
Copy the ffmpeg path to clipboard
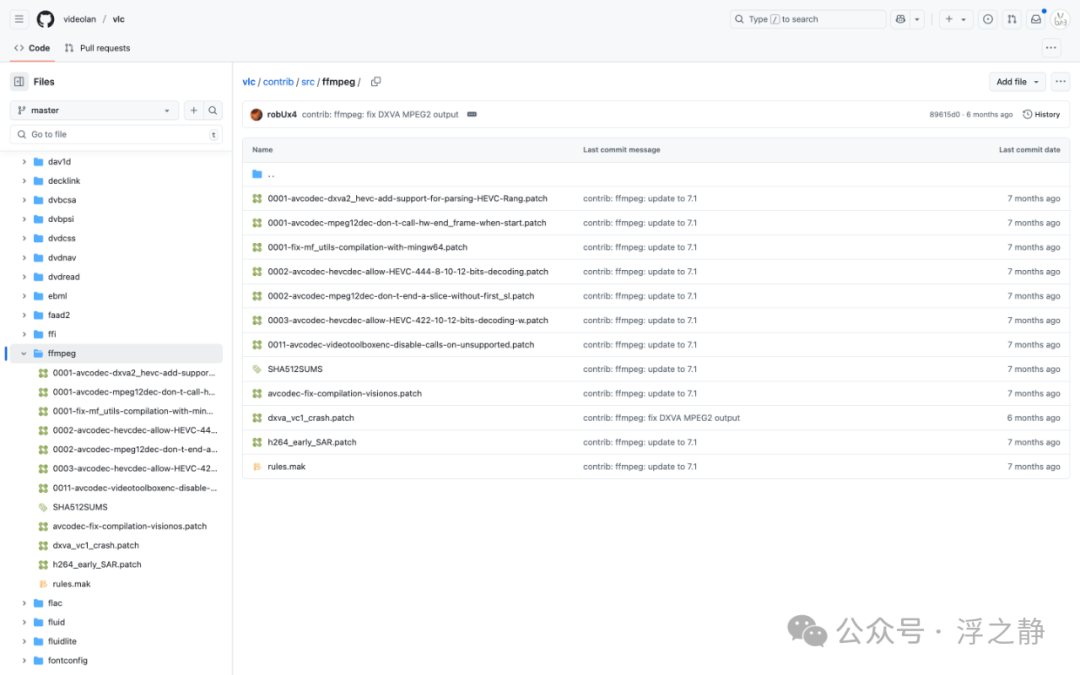click(375, 81)
